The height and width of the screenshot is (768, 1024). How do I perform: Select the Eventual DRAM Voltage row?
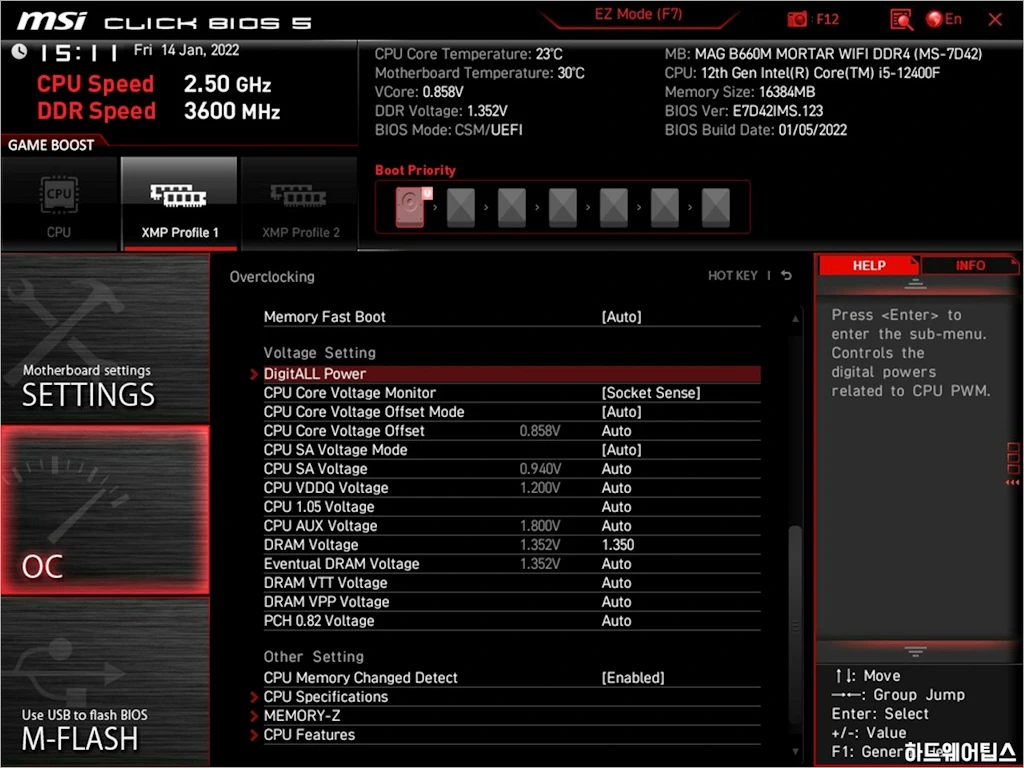(x=512, y=564)
